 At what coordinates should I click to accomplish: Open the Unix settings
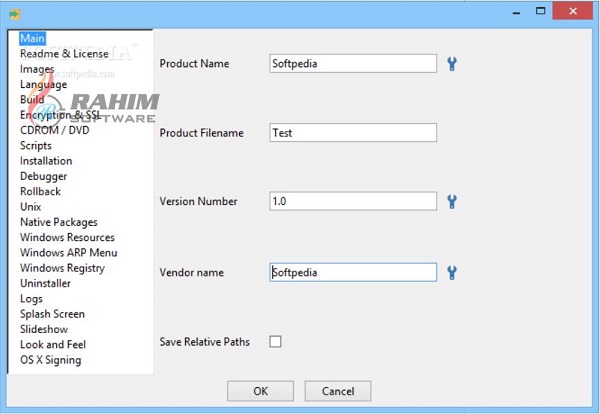point(31,207)
